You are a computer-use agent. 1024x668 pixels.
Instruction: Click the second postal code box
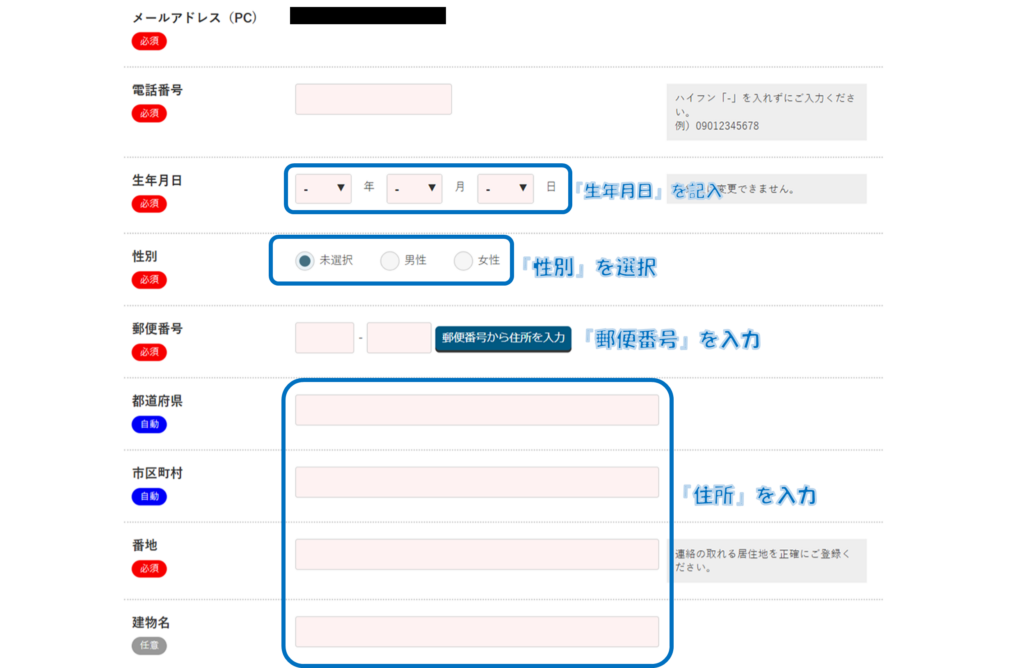click(398, 338)
